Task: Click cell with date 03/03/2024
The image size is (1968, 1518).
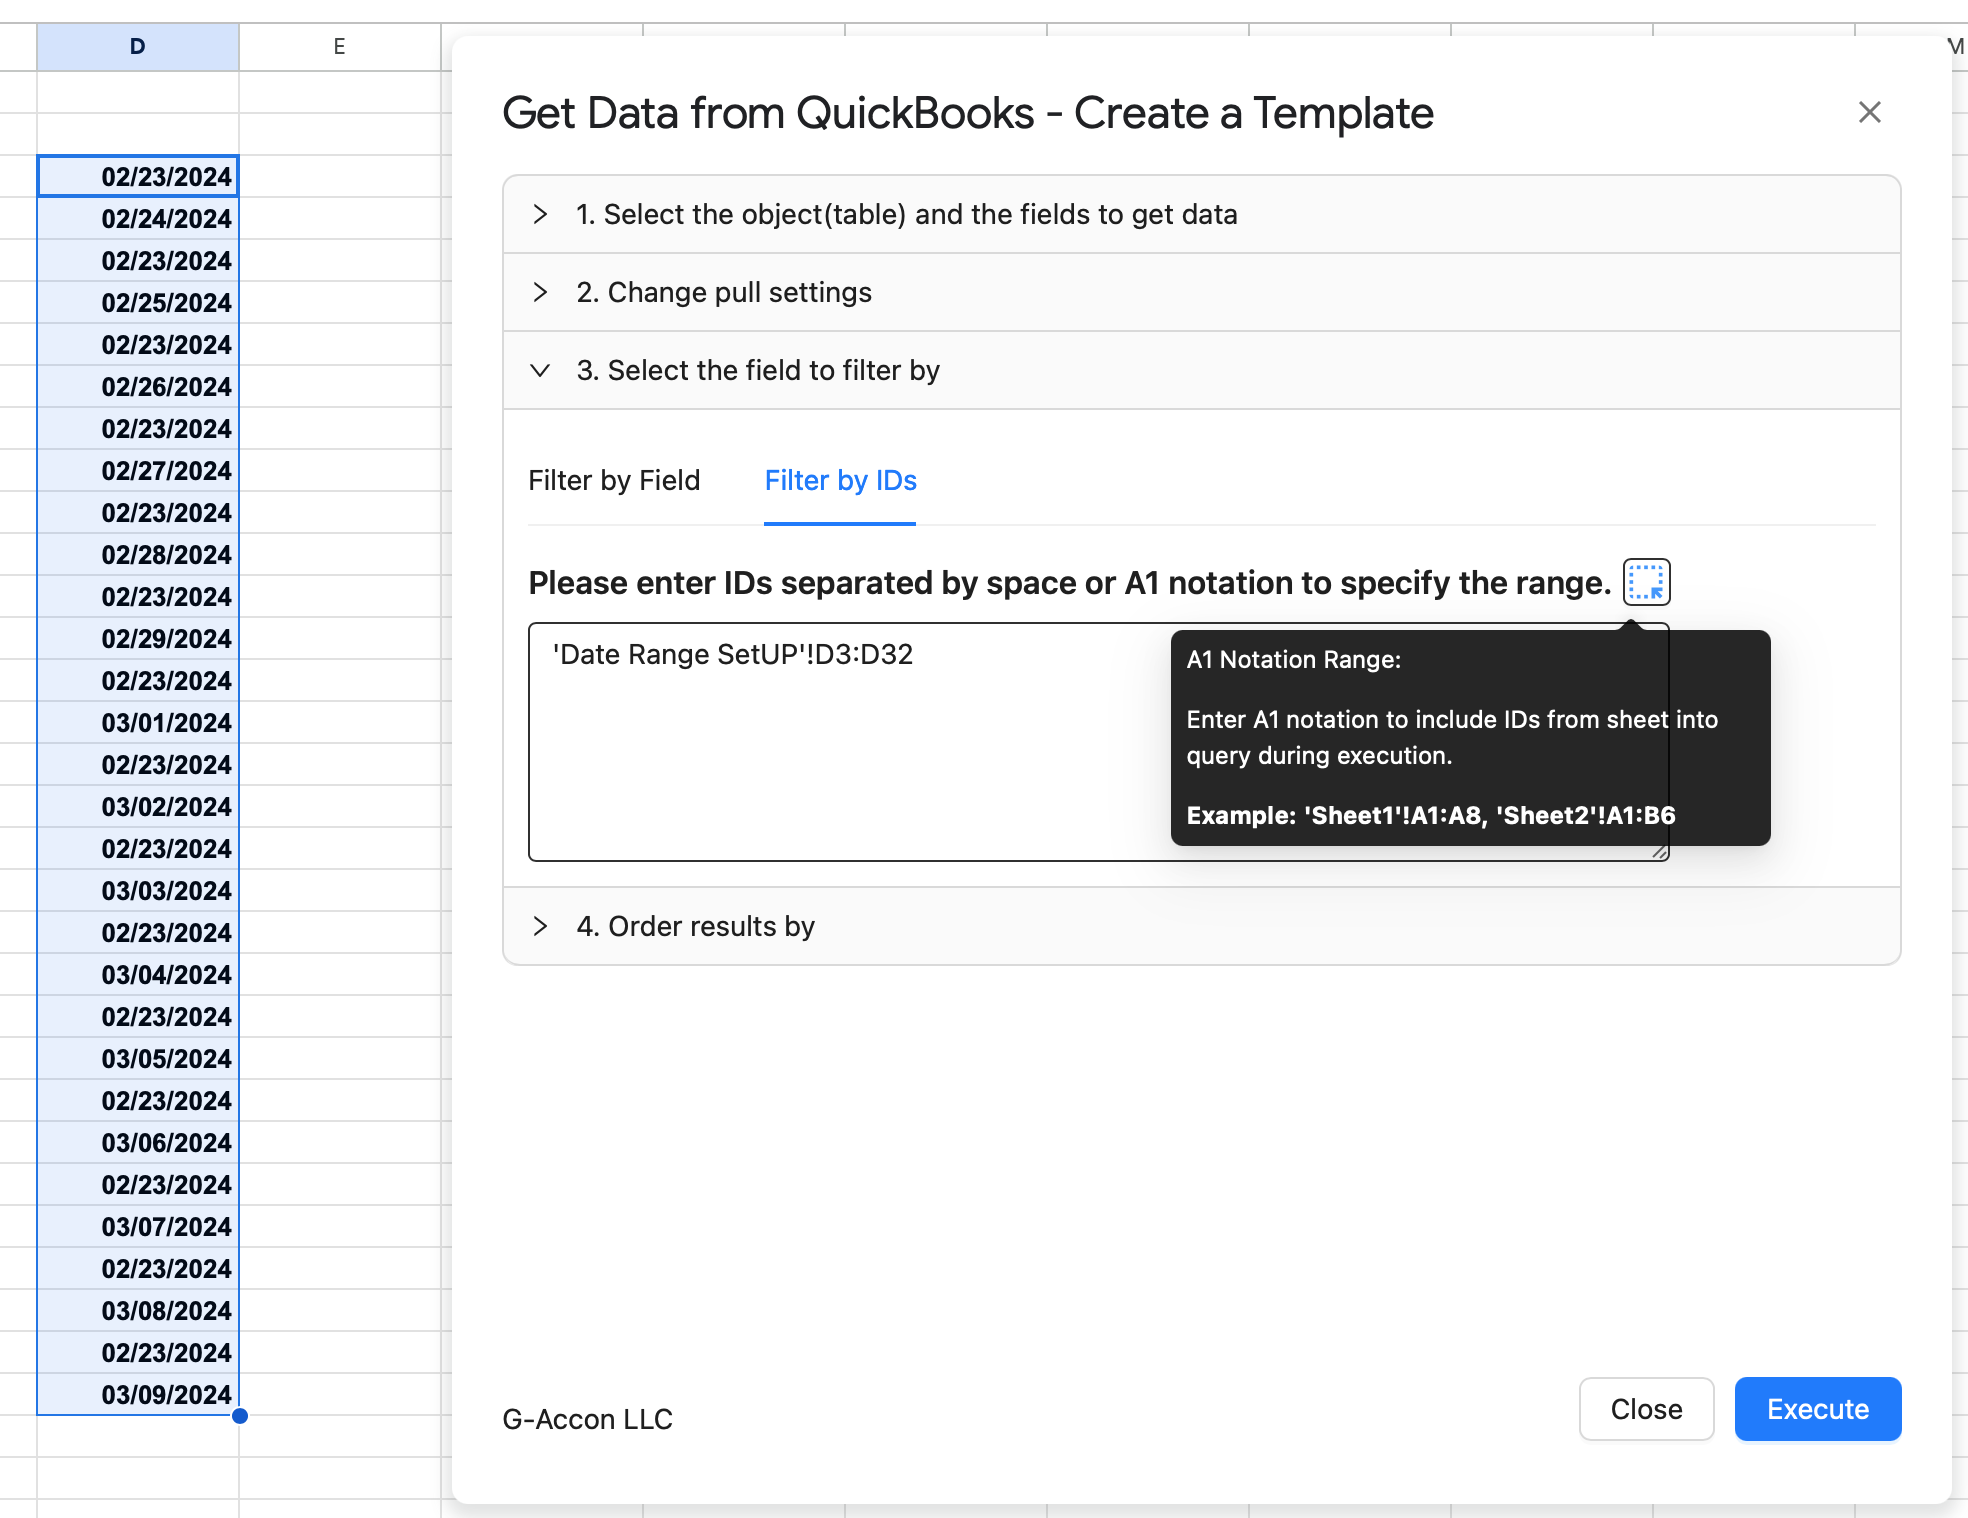Action: (138, 890)
